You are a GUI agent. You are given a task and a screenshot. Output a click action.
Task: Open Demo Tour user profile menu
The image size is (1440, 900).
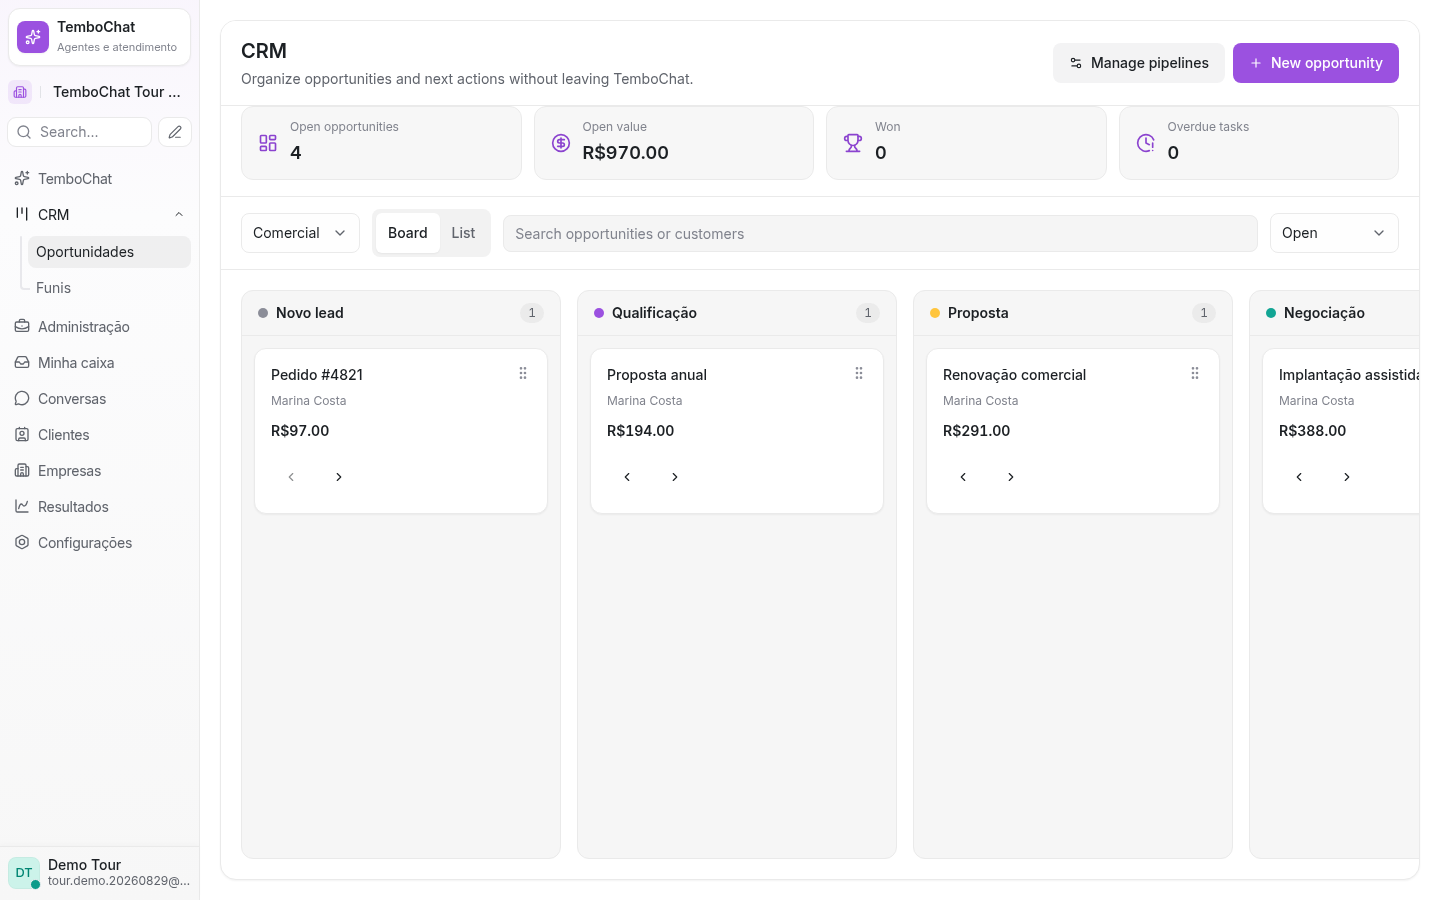100,873
